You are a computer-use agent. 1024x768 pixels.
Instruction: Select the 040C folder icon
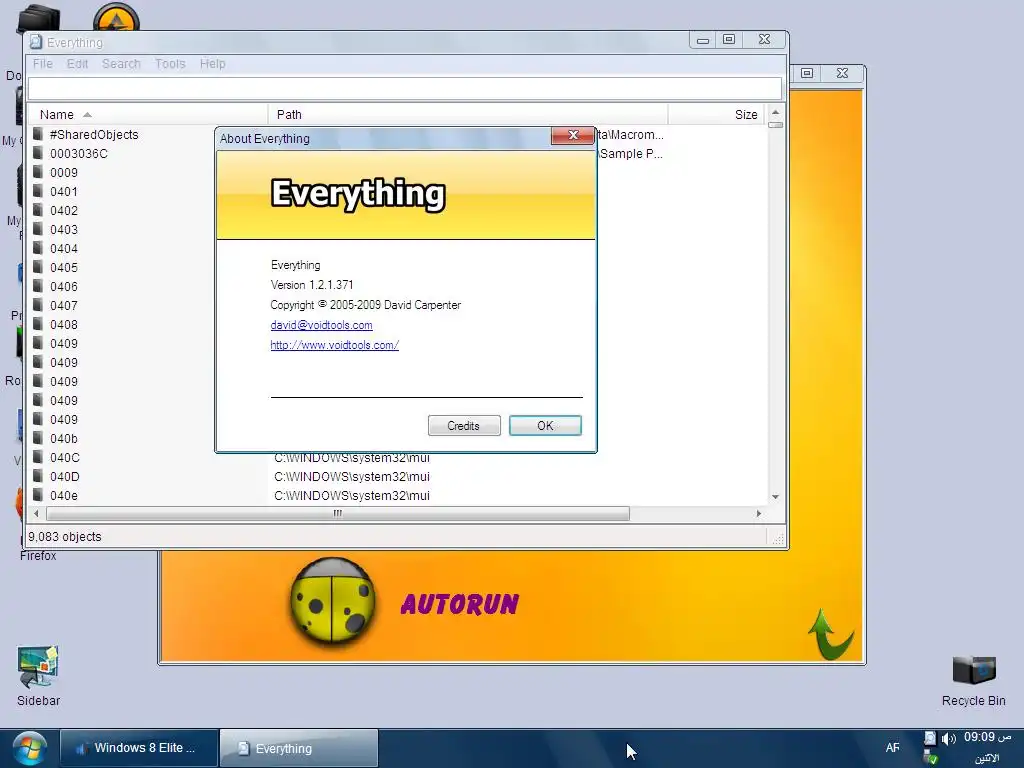click(x=38, y=457)
